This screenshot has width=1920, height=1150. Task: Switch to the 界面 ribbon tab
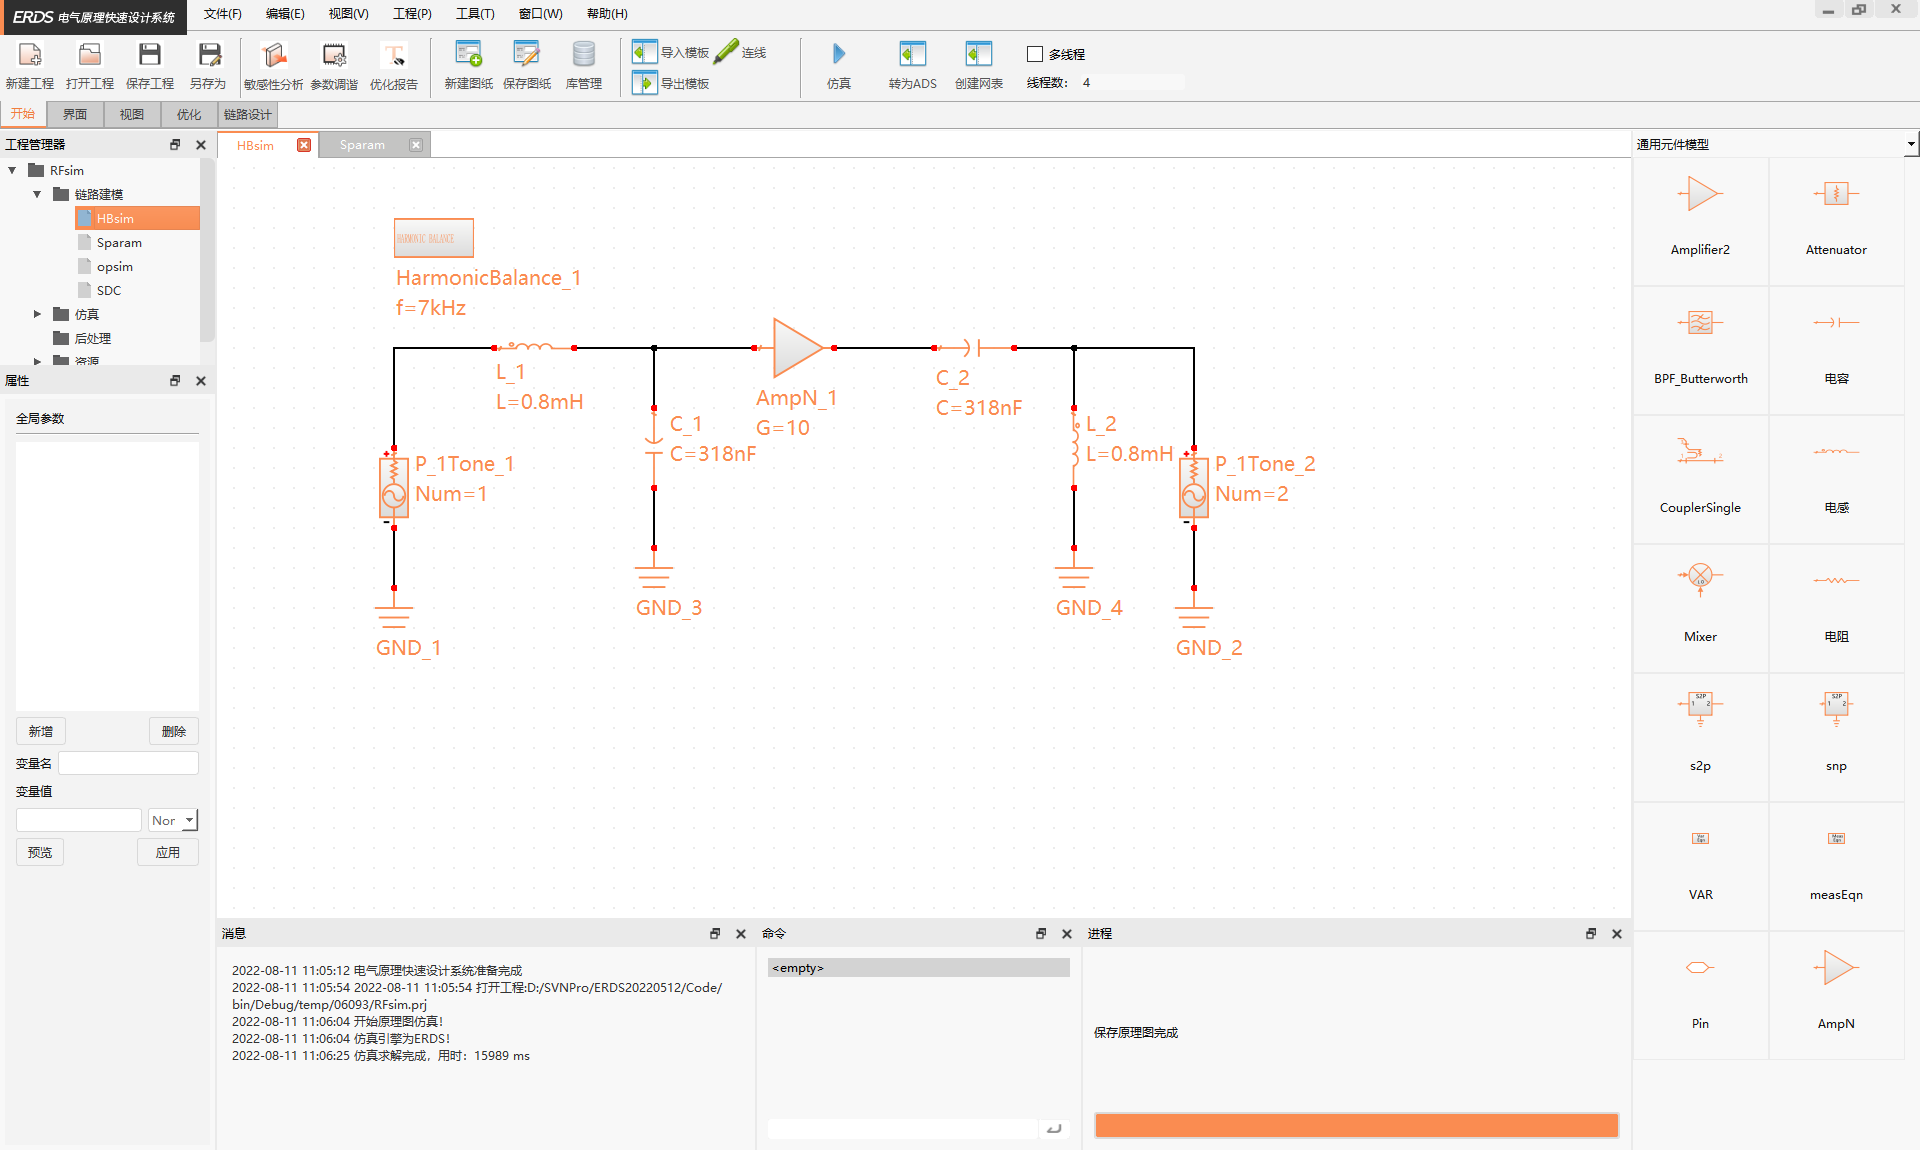pos(75,114)
